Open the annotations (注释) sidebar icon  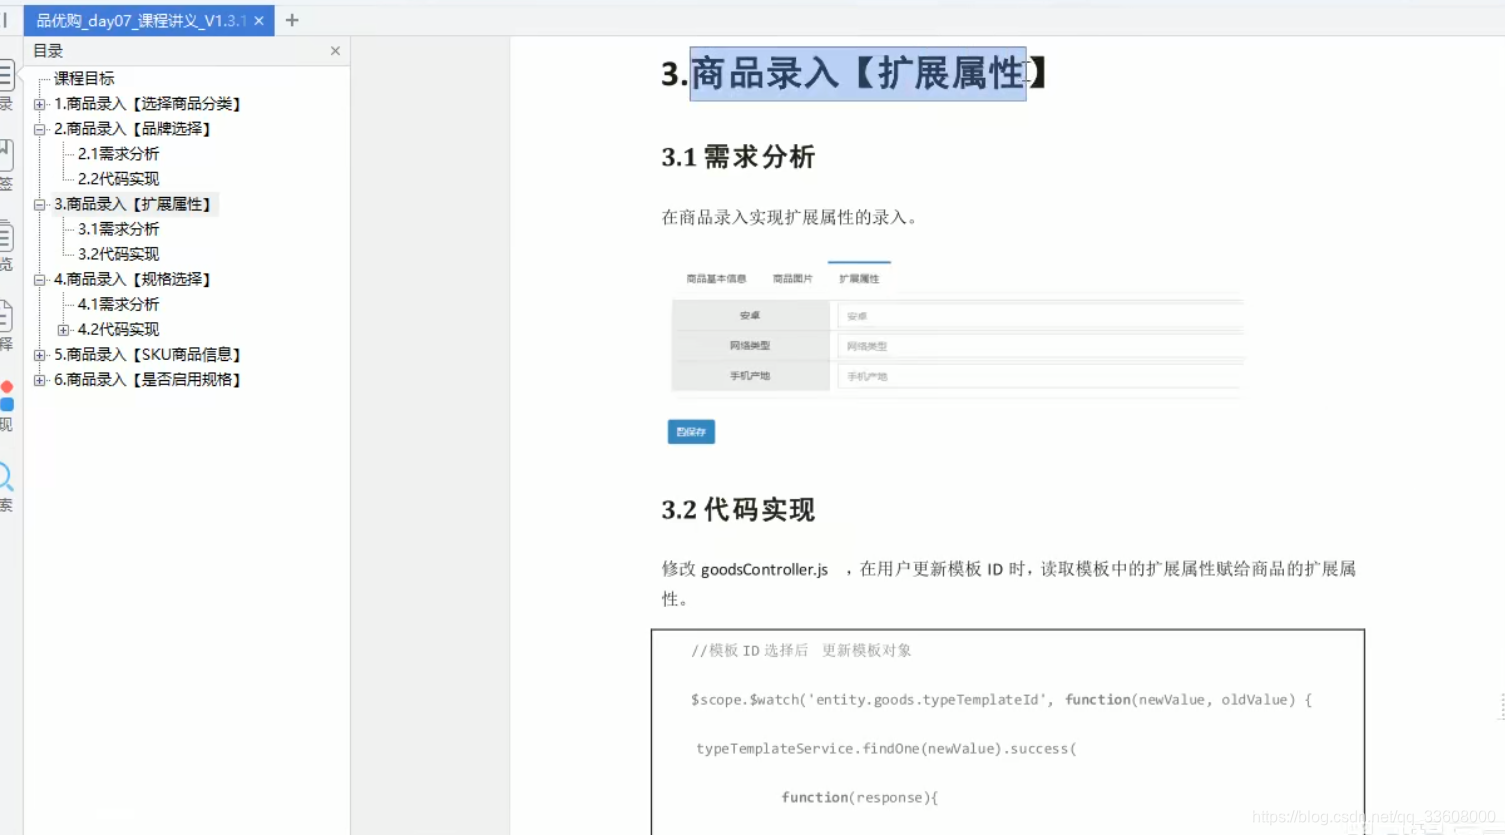[x=5, y=317]
